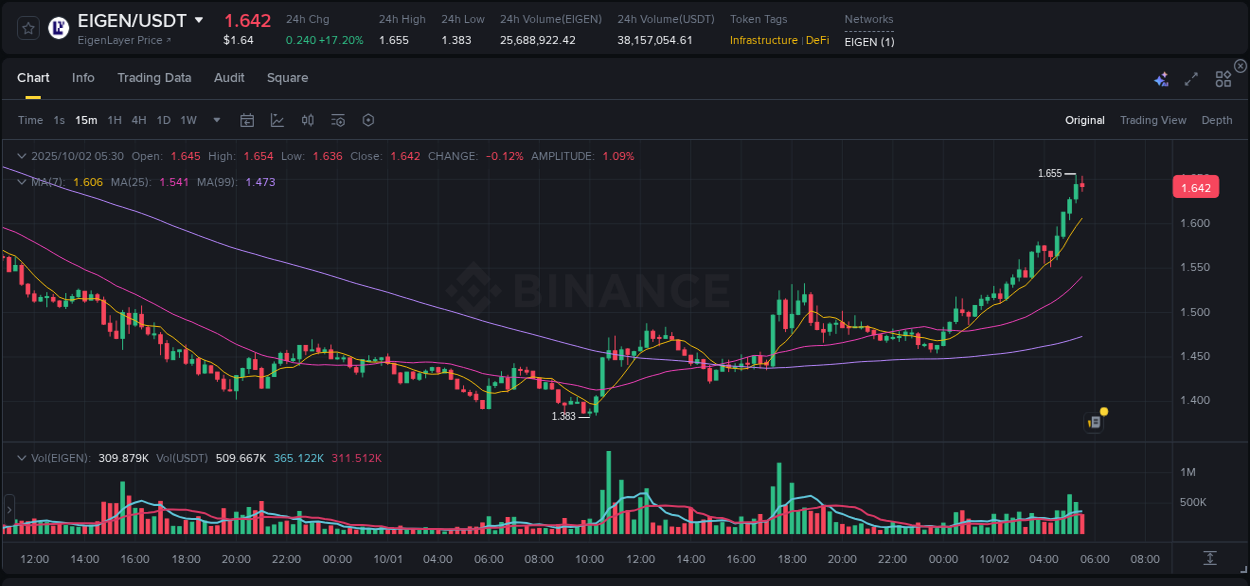Open the EIGEN/USDT pair dropdown
The image size is (1250, 586).
click(200, 19)
